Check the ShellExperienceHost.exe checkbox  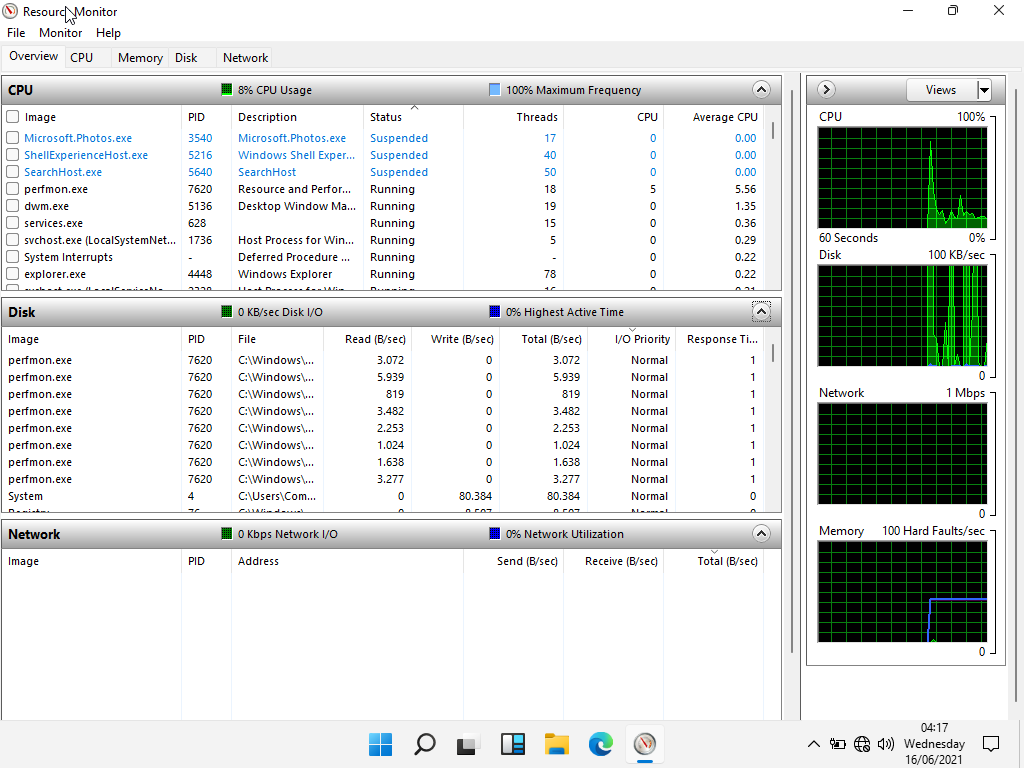coord(12,155)
